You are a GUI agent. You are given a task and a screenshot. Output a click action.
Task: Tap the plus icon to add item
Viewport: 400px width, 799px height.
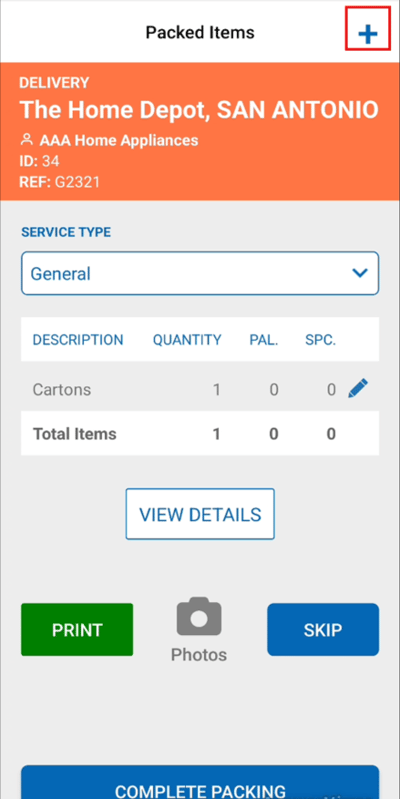click(367, 34)
